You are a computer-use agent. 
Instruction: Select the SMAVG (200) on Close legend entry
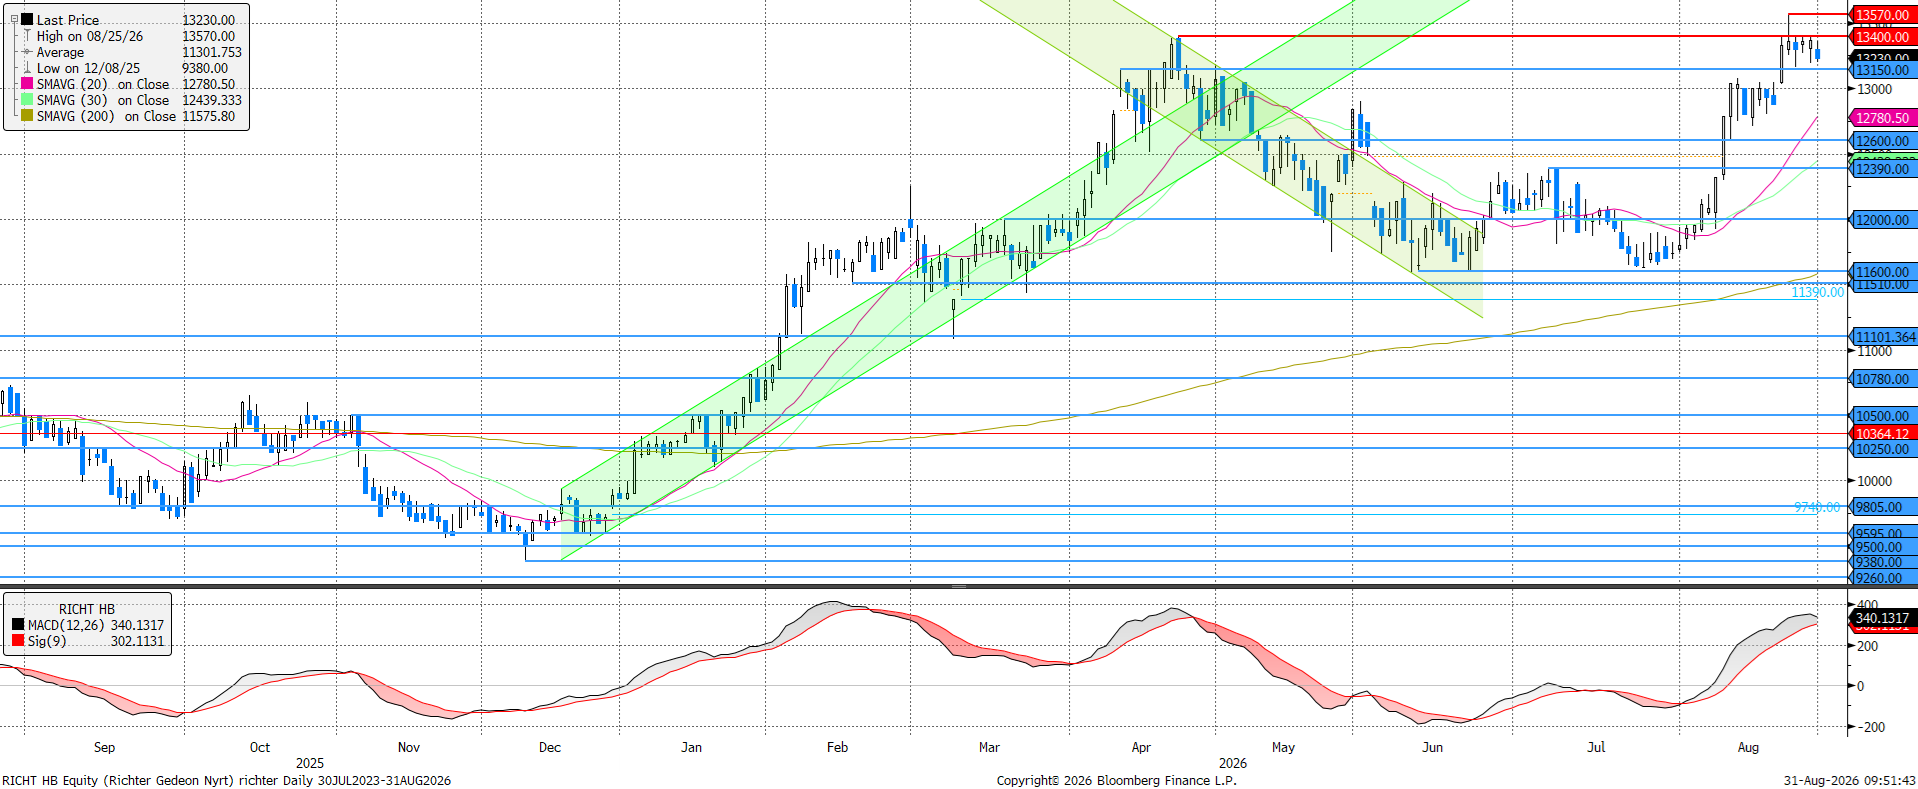tap(128, 116)
